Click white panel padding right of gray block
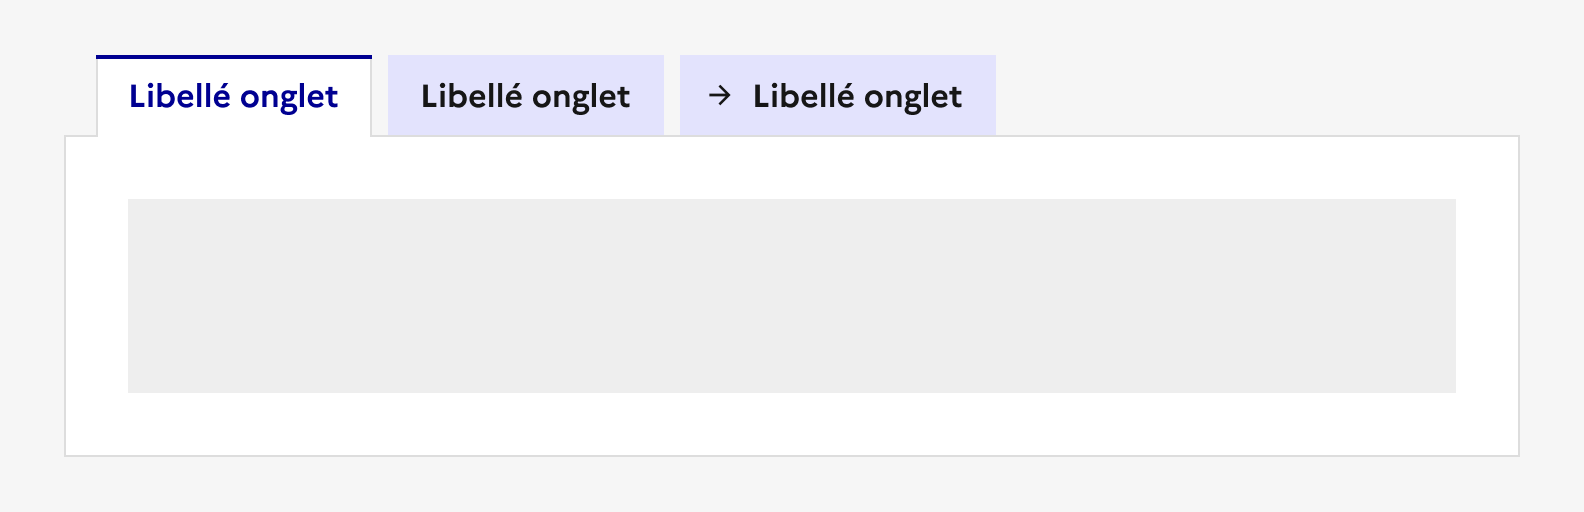 tap(1487, 296)
